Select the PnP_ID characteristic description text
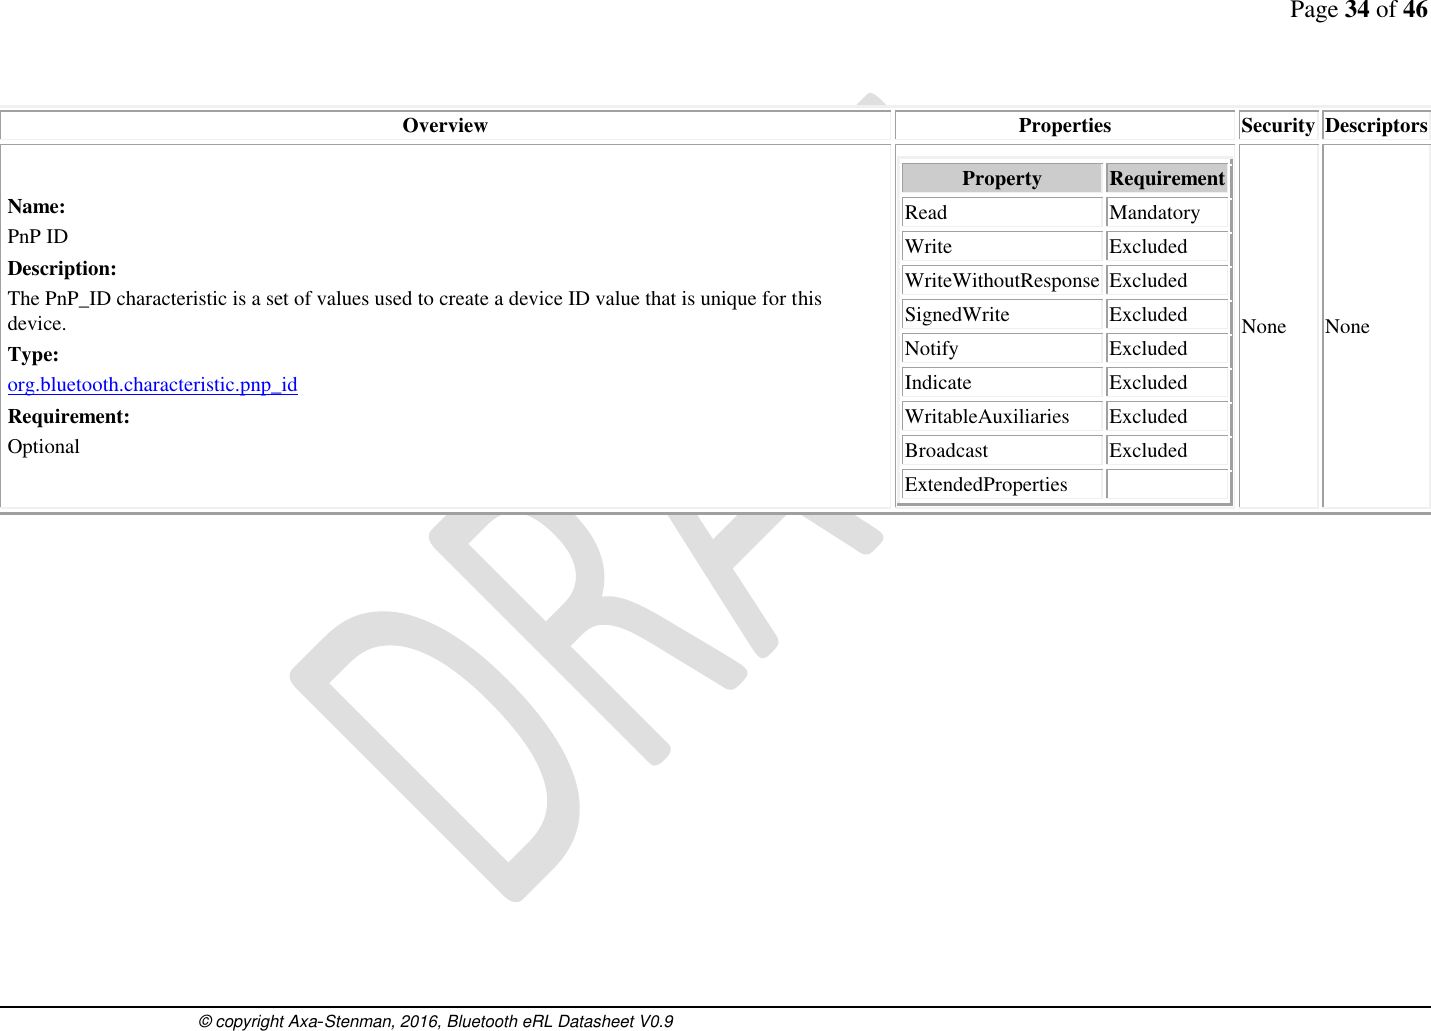Viewport: 1431px width, 1031px height. pos(415,311)
